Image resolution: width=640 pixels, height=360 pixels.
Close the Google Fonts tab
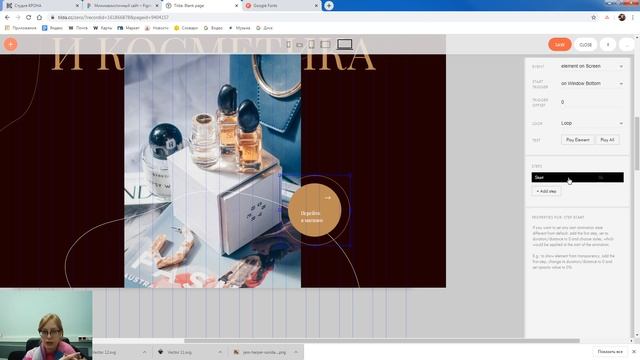tap(316, 6)
